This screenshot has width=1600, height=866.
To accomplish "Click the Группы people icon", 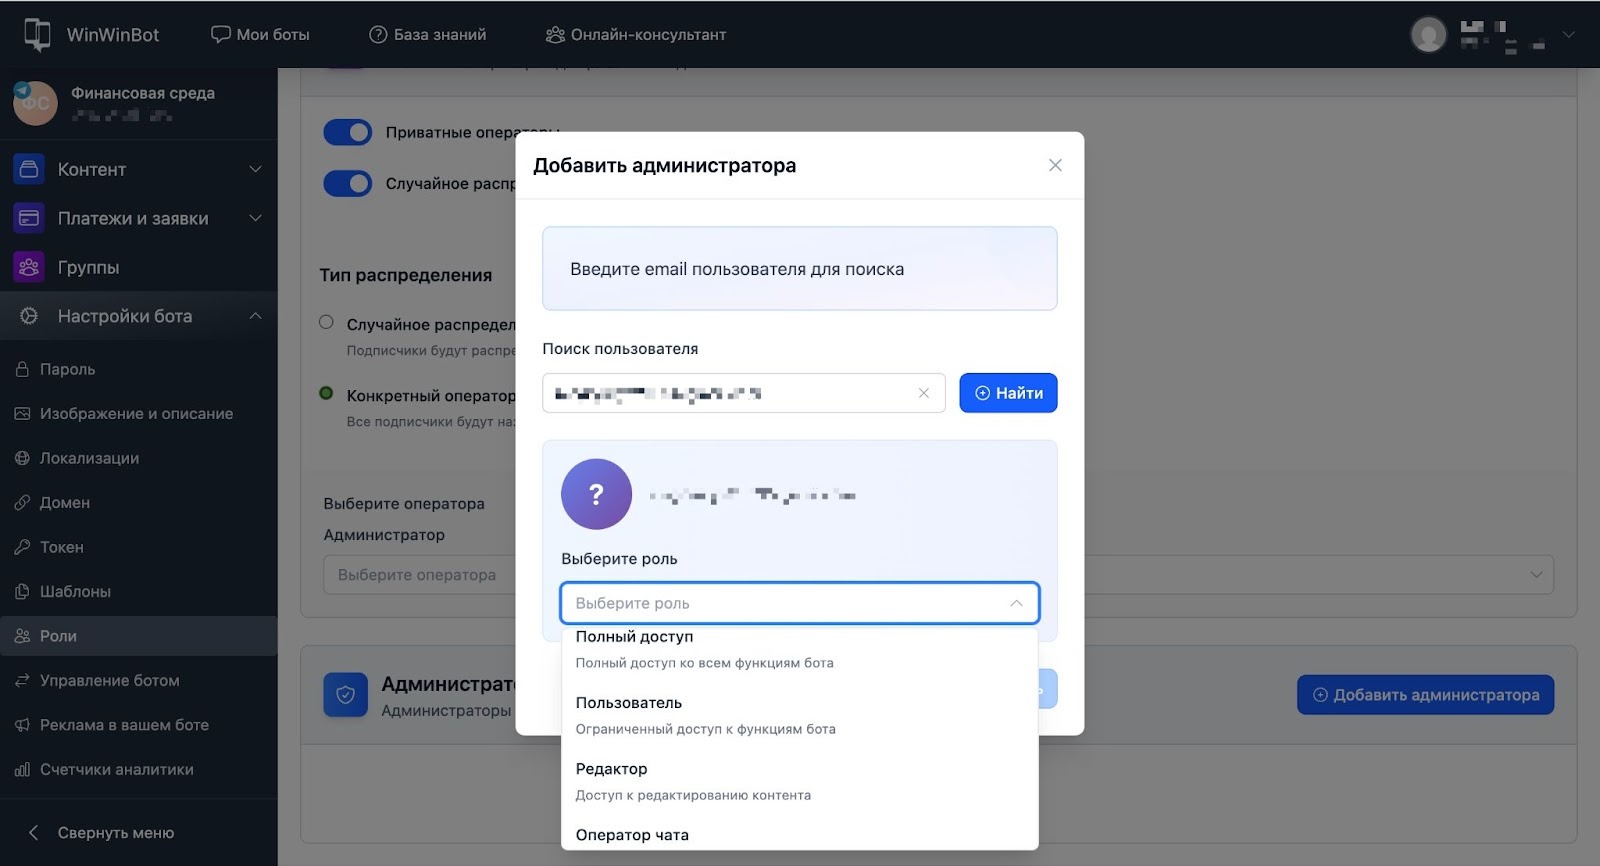I will [x=29, y=267].
